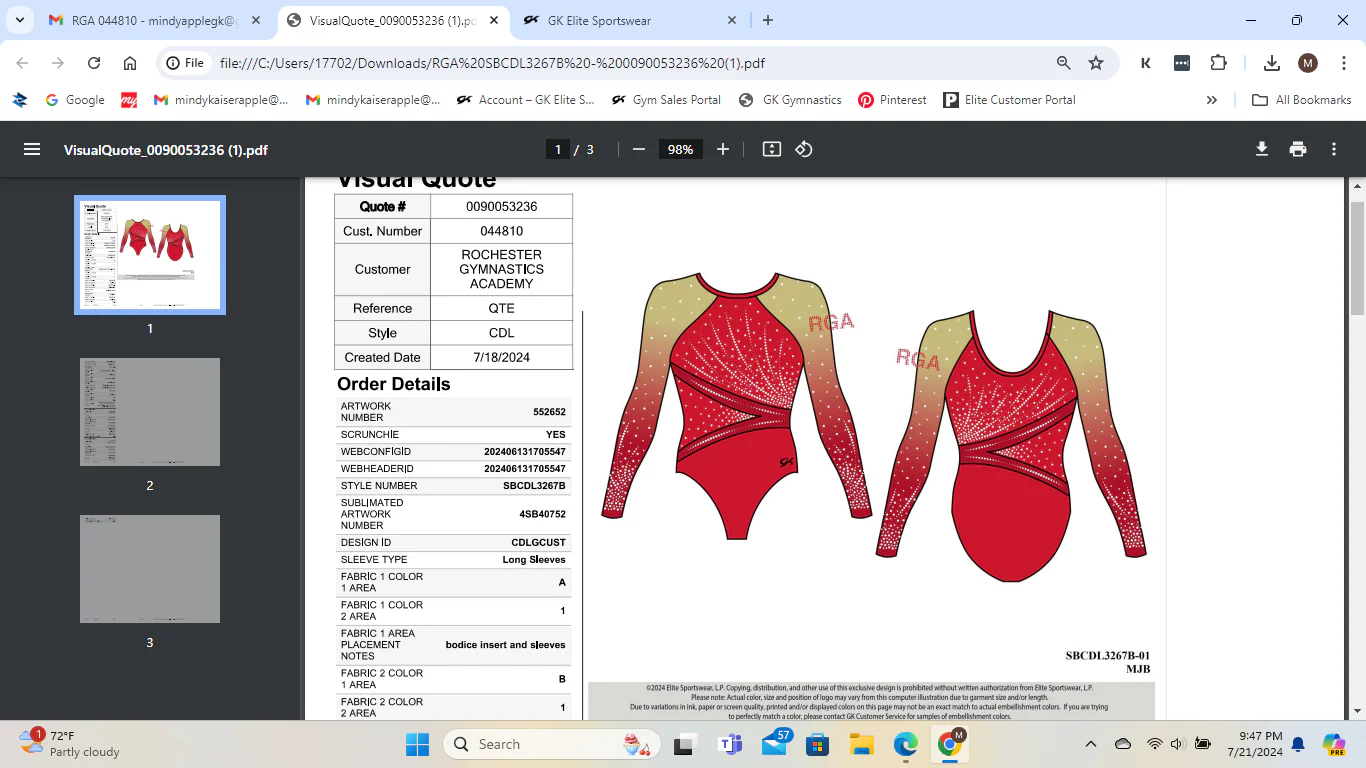1366x768 pixels.
Task: Open a new browser tab
Action: click(x=768, y=20)
